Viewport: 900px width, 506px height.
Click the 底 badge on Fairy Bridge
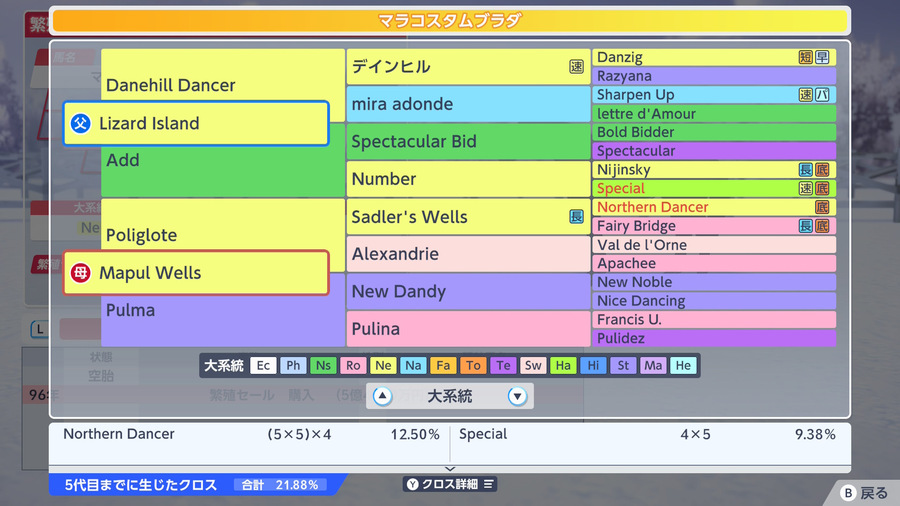(822, 225)
